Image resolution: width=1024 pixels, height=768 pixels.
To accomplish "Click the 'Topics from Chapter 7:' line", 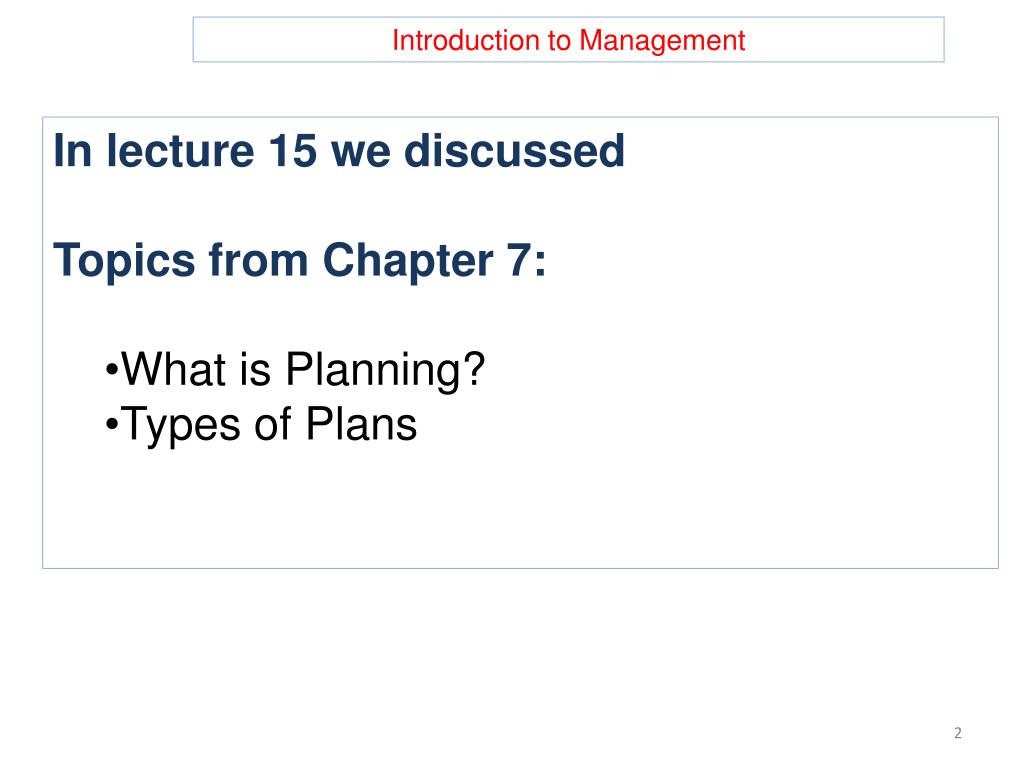I will pyautogui.click(x=300, y=261).
